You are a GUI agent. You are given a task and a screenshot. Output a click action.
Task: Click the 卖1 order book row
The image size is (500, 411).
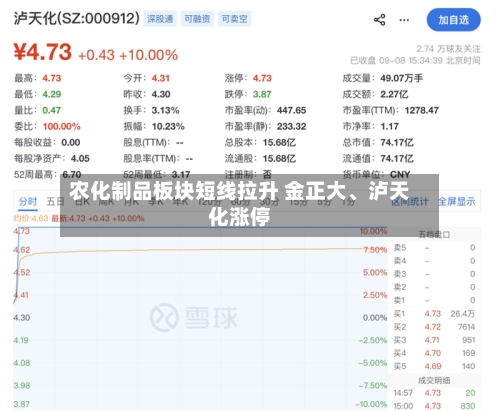[x=434, y=300]
